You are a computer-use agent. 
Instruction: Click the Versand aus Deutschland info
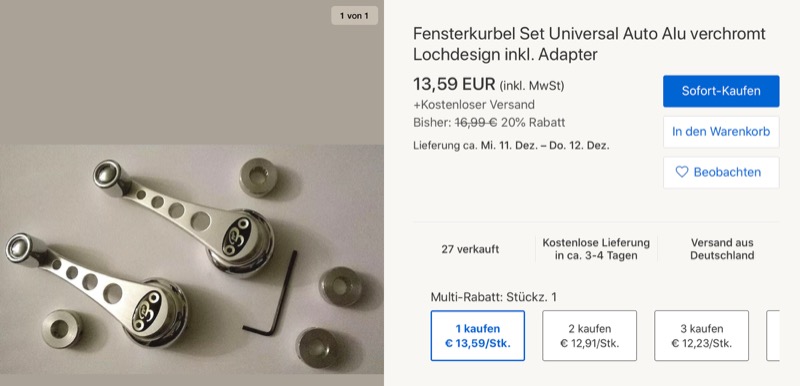click(722, 249)
